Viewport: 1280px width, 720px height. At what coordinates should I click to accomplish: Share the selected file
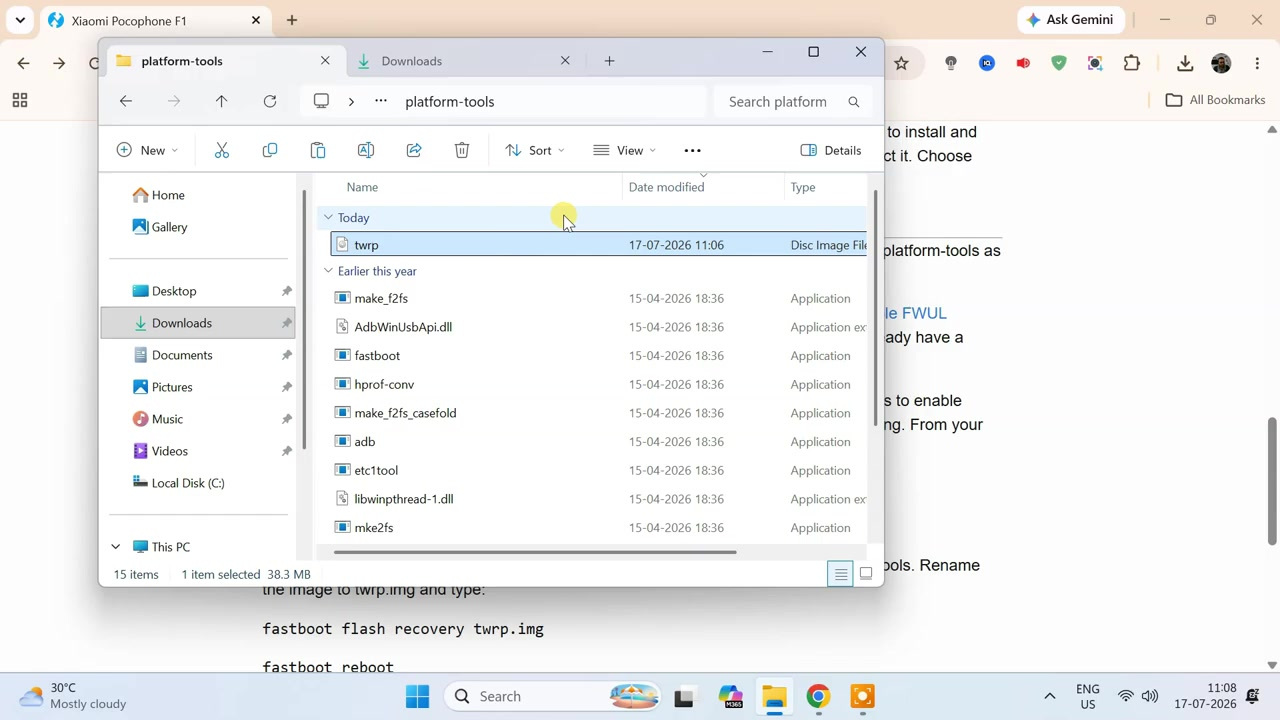[414, 150]
